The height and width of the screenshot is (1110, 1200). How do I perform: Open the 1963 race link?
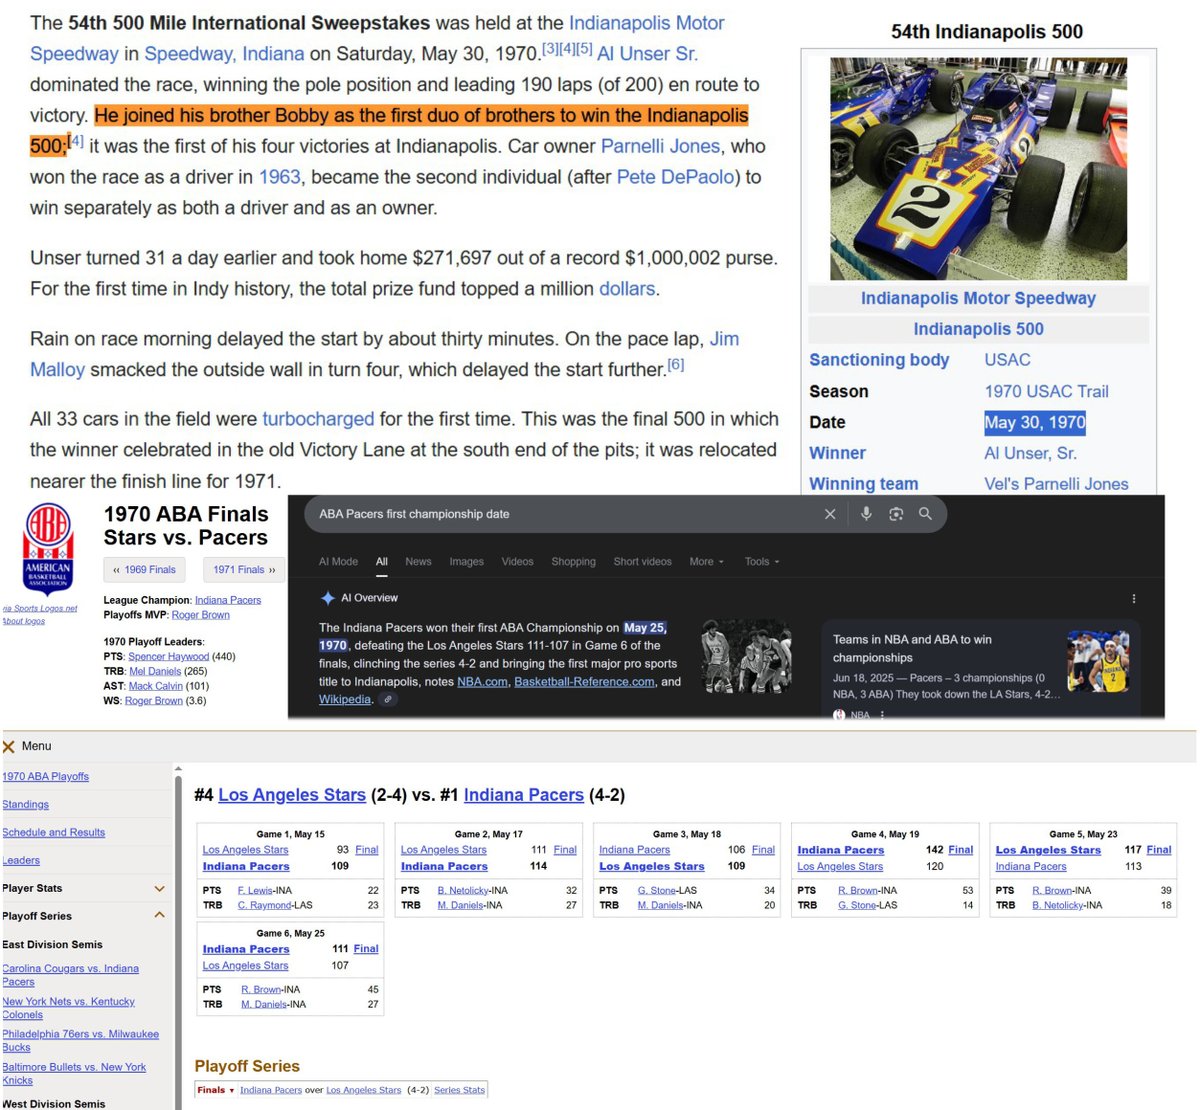[279, 177]
